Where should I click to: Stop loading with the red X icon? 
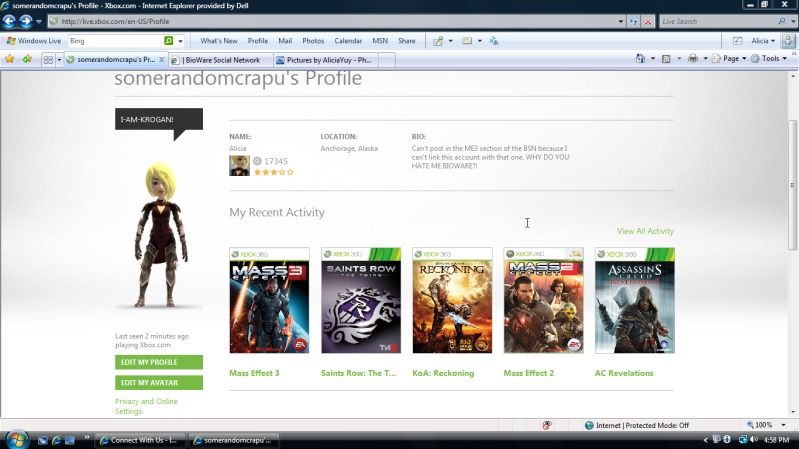(x=648, y=21)
